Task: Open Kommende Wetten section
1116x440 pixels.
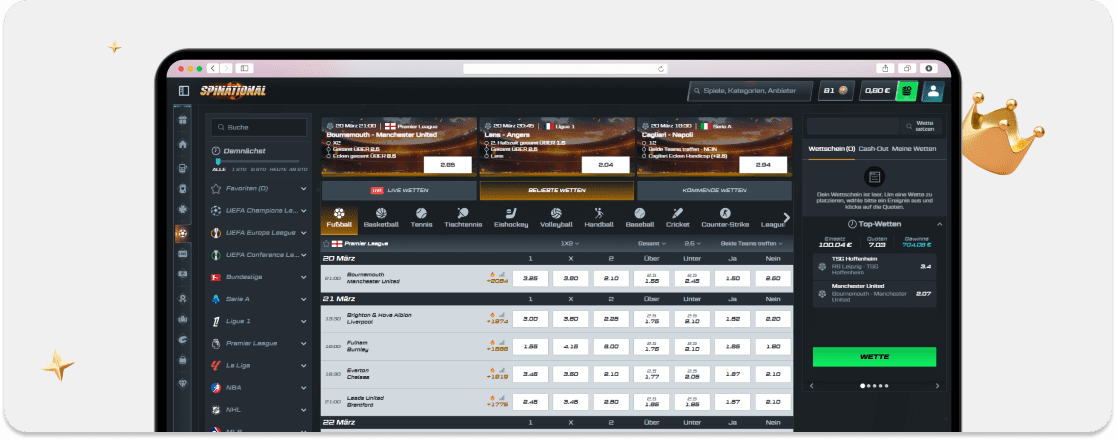Action: pos(714,191)
